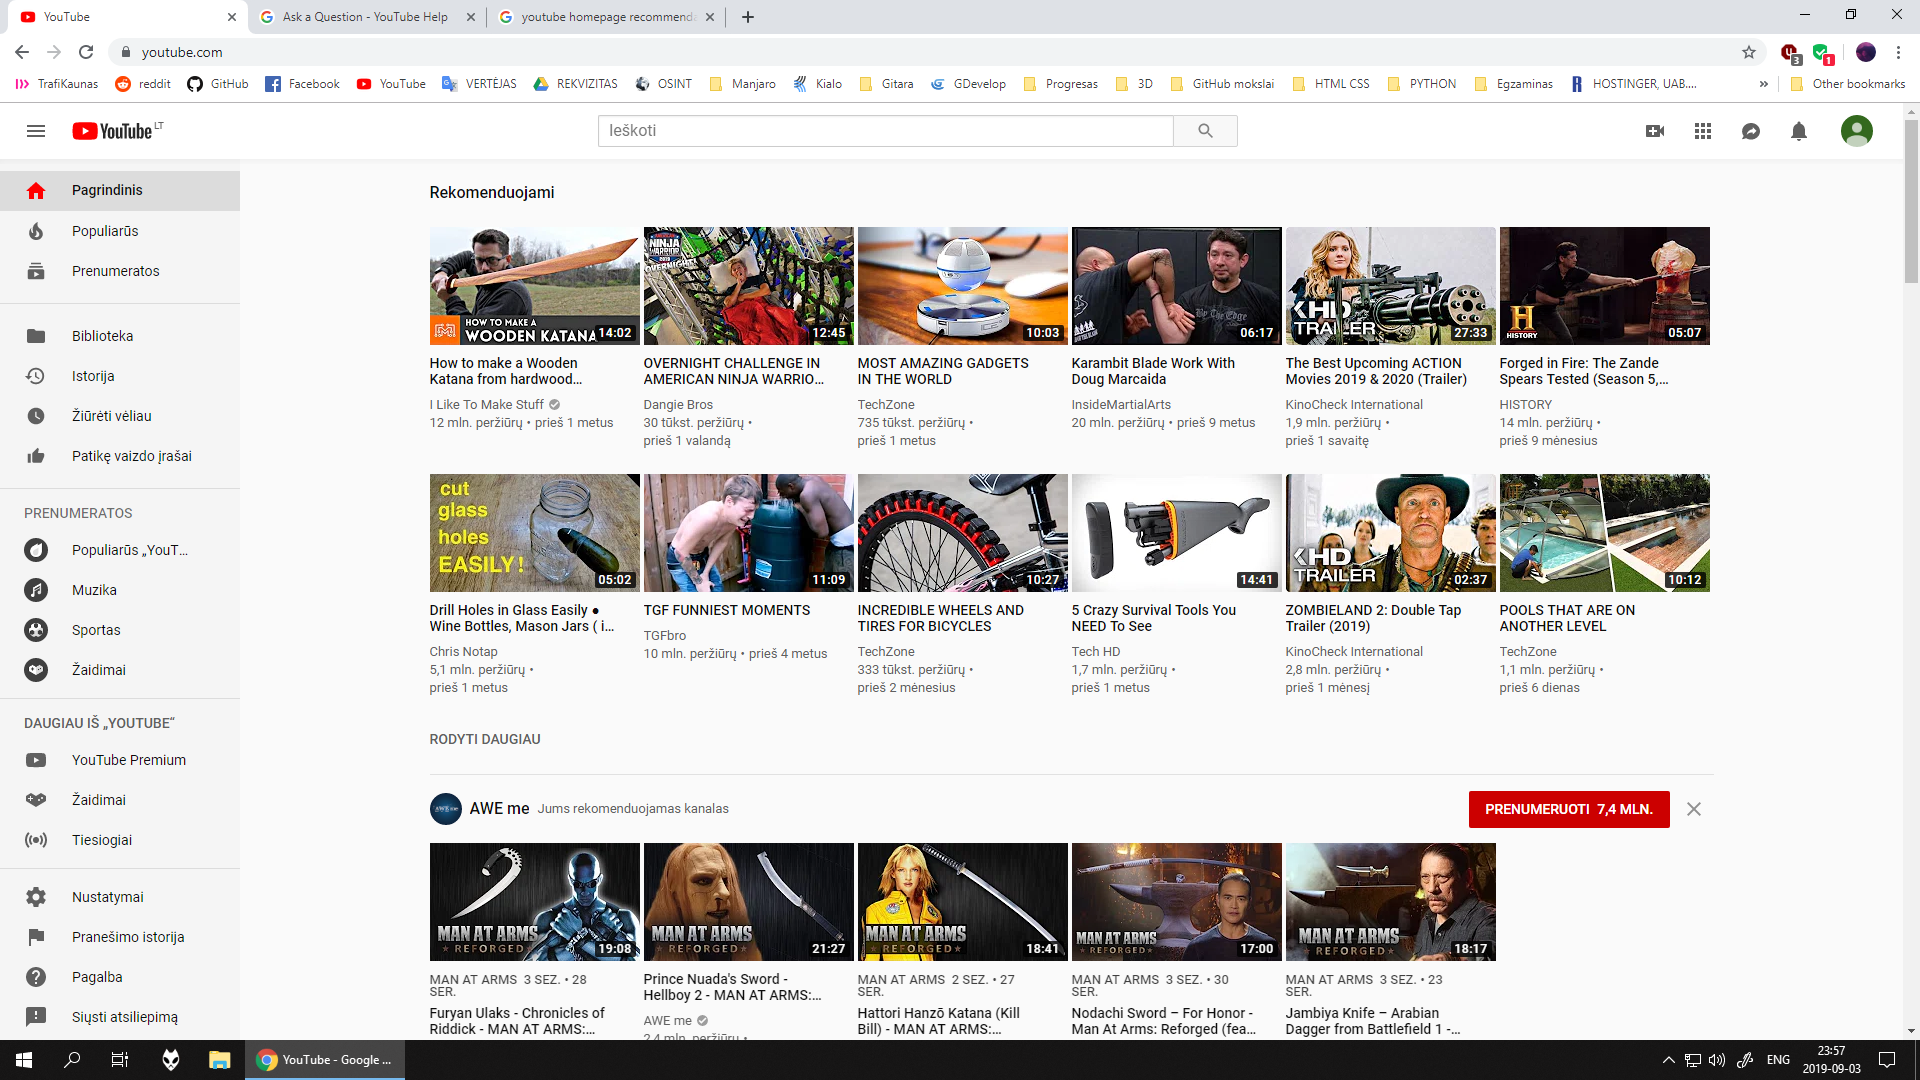Open the notifications bell
Viewport: 1920px width, 1080px height.
1799,131
